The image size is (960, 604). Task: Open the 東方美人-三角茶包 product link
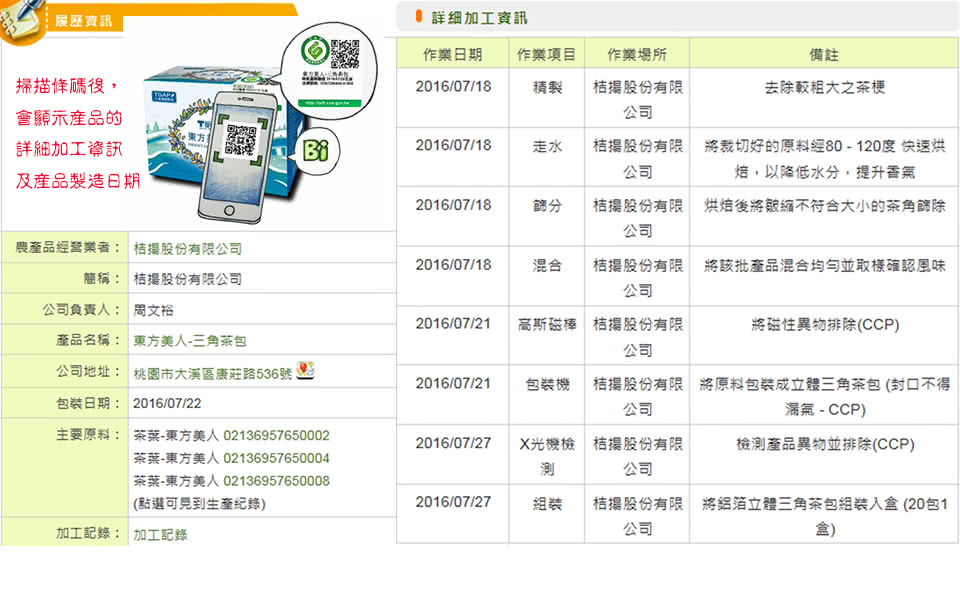pos(190,341)
